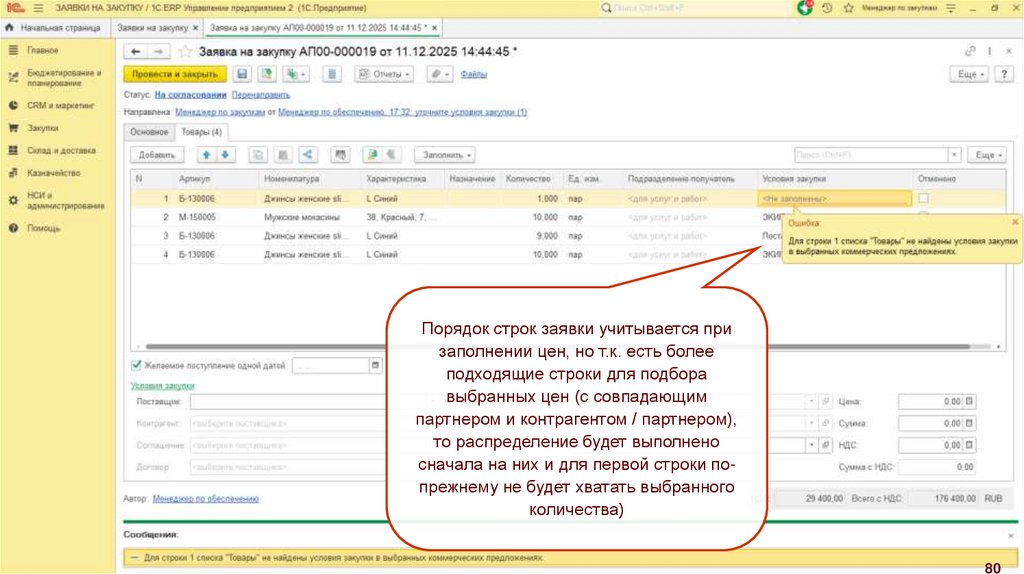Open calendar picker for desired delivery date

click(375, 366)
